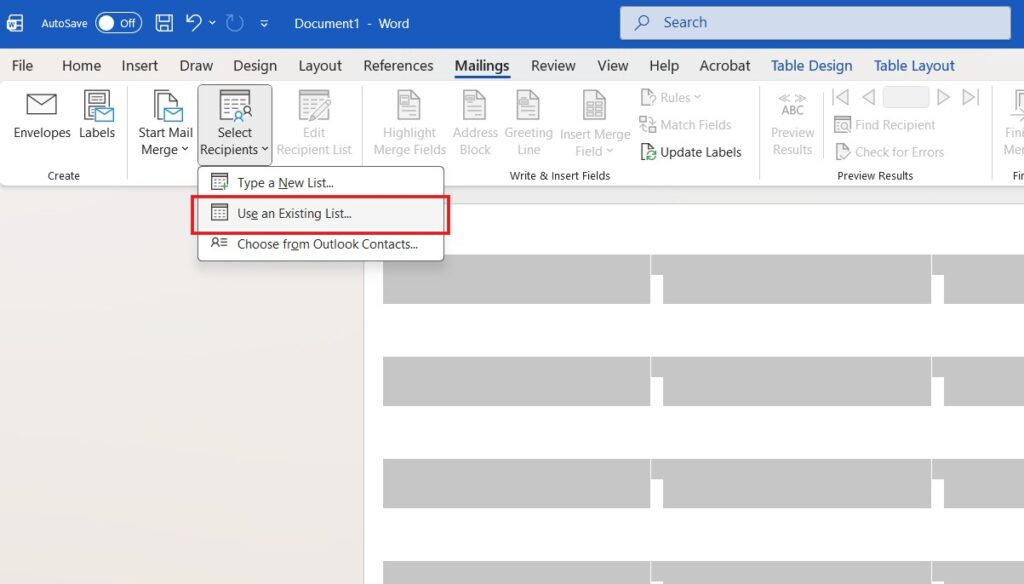Click the Word app icon
The height and width of the screenshot is (584, 1024).
coord(15,23)
